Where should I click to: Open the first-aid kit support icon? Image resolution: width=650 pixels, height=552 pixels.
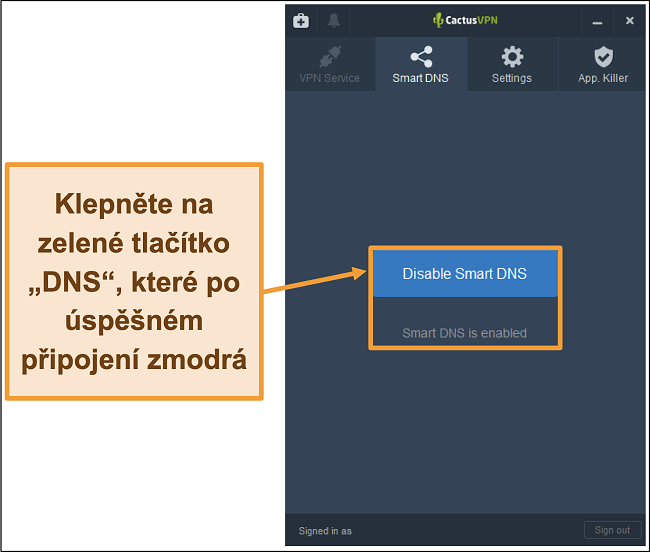coord(301,20)
